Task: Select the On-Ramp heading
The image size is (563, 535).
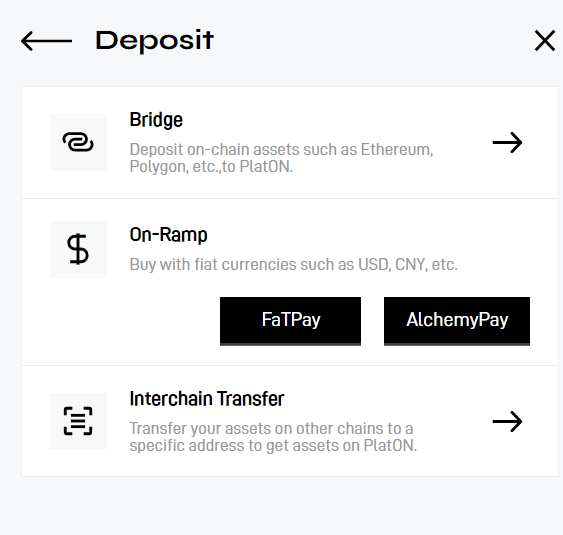Action: click(x=168, y=235)
